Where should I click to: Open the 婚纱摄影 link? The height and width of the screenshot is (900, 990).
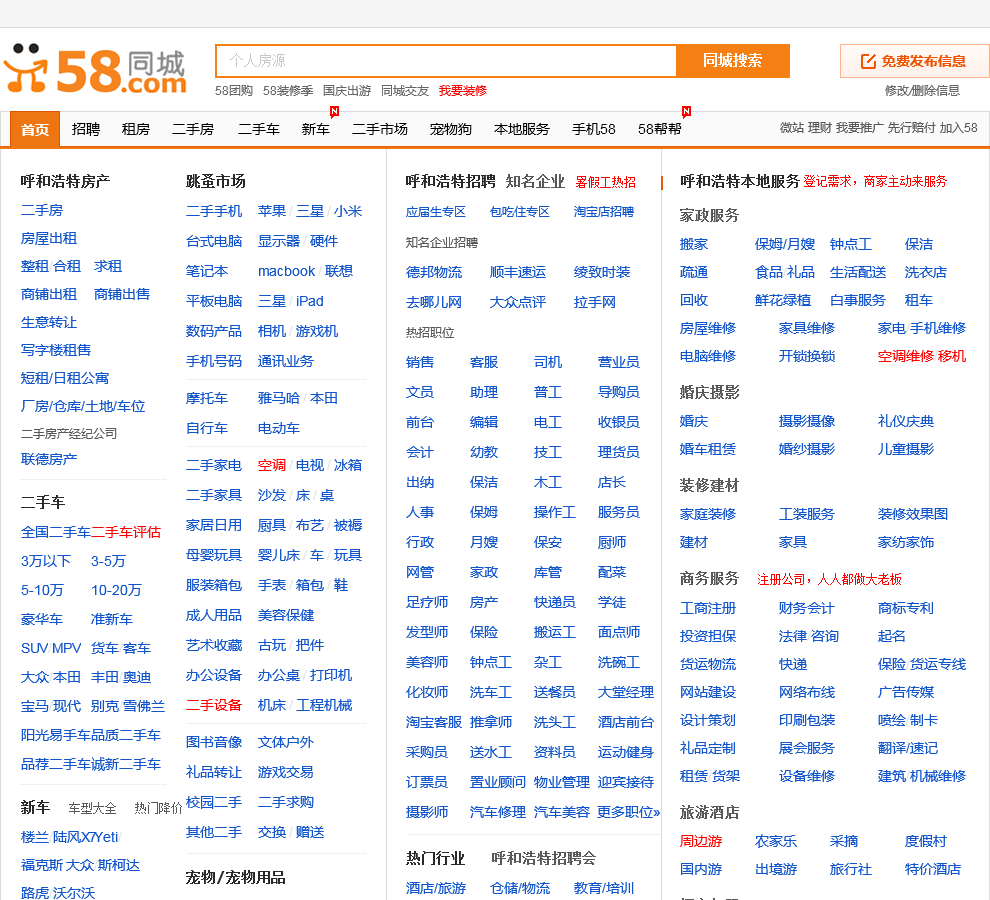tap(807, 449)
